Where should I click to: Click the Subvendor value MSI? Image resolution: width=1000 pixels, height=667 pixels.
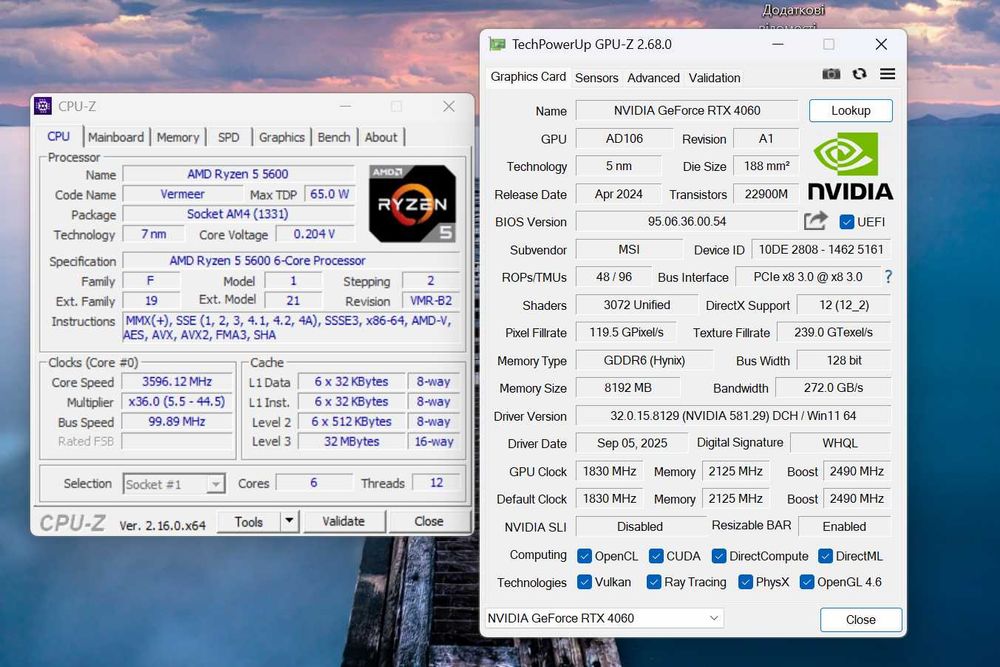[629, 249]
